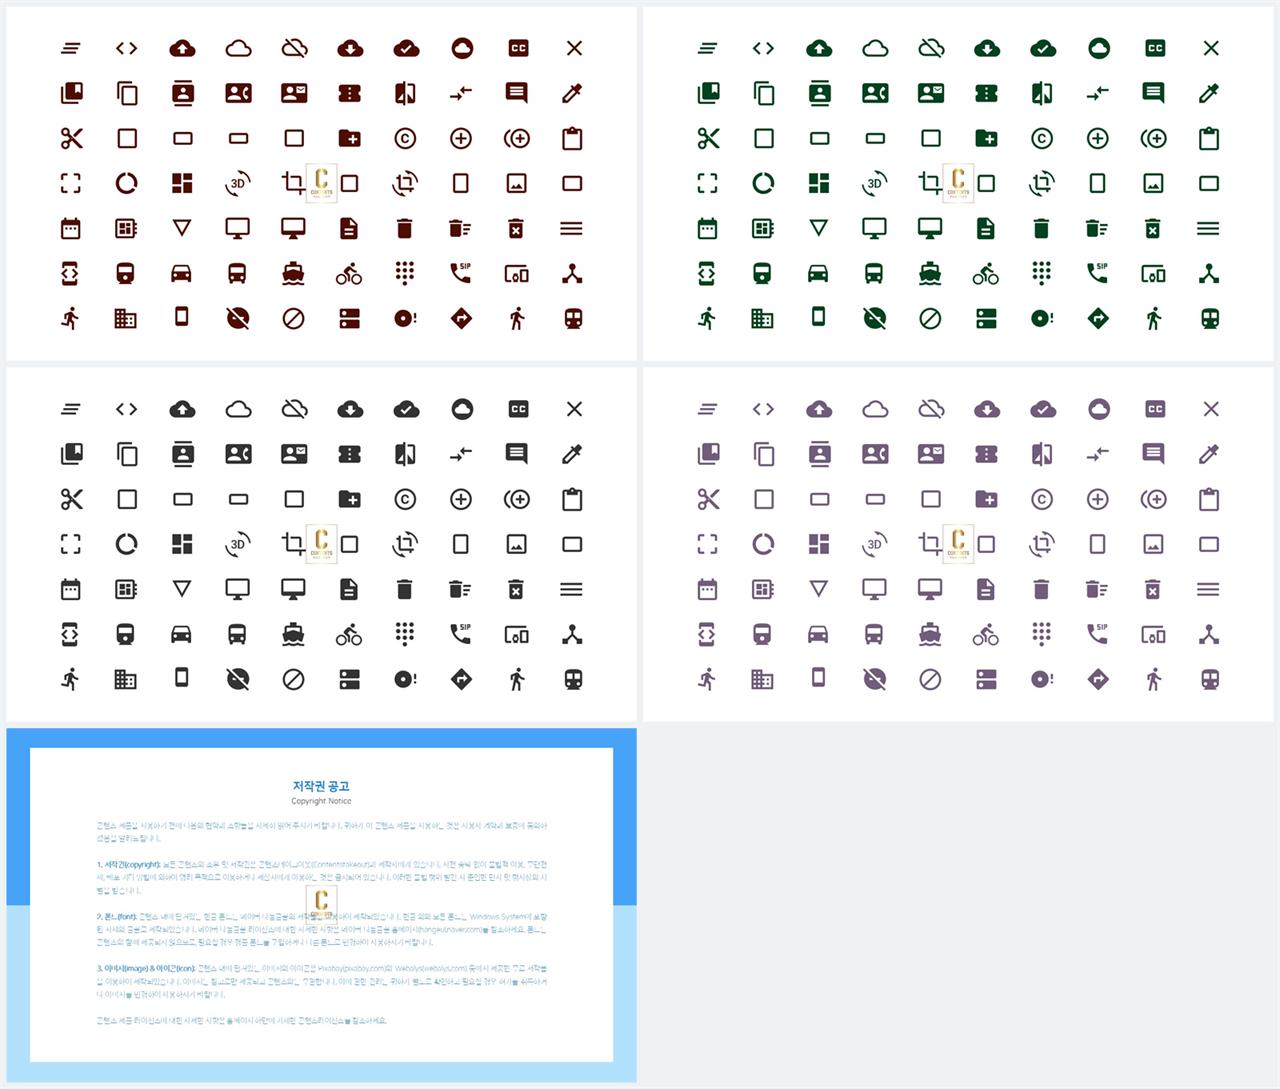Viewport: 1280px width, 1089px height.
Task: Select the green clipboard paste icon
Action: click(1209, 138)
